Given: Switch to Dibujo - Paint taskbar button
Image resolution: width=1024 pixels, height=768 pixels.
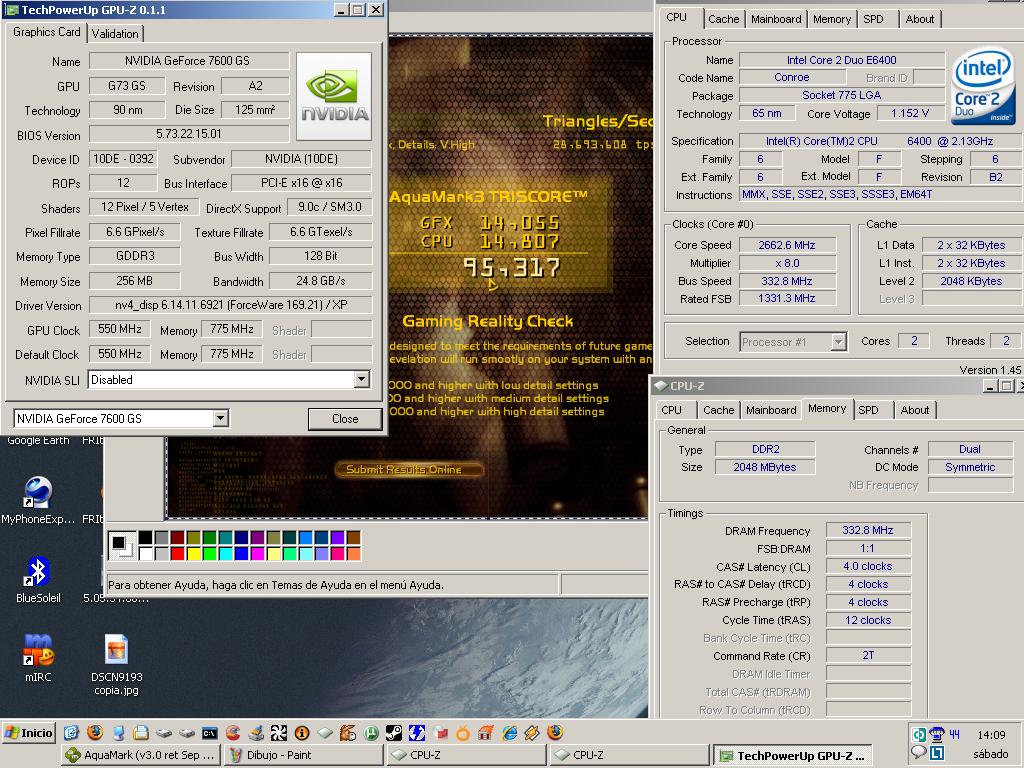Looking at the screenshot, I should point(304,755).
